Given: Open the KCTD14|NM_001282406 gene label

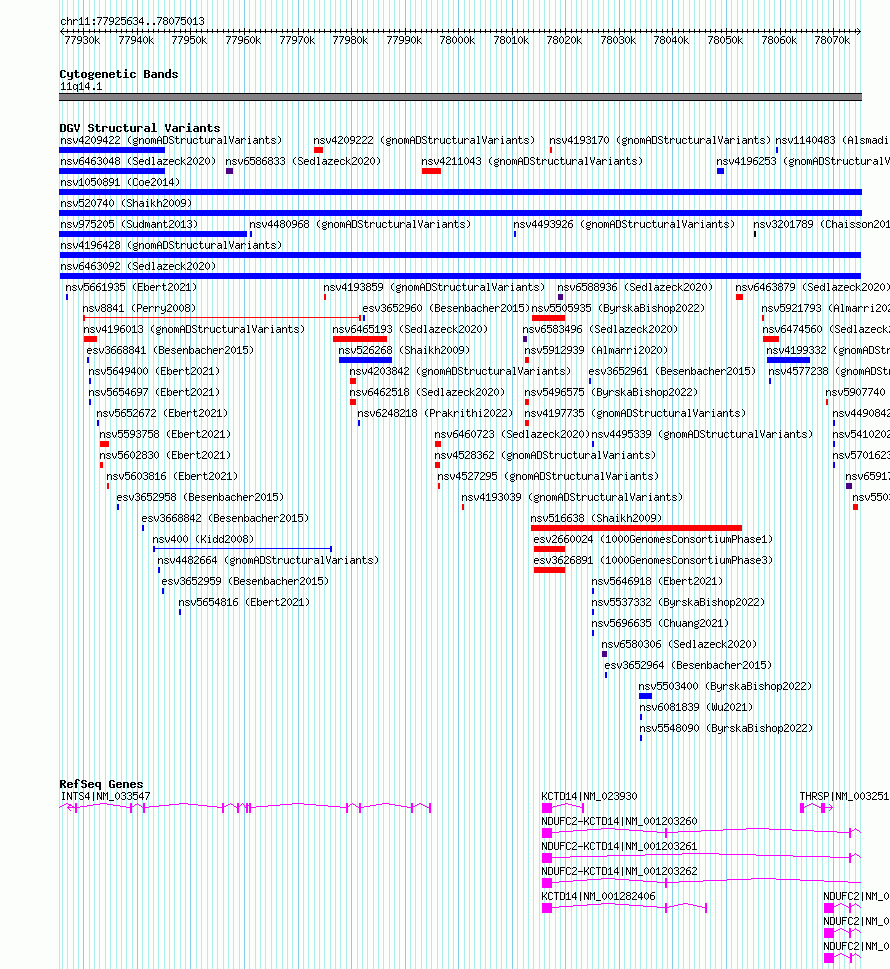Looking at the screenshot, I should point(598,896).
